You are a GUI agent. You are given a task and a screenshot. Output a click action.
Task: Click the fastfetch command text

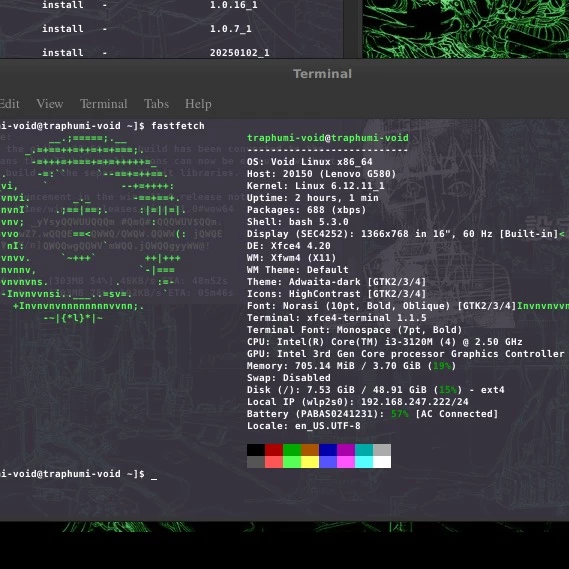(178, 126)
